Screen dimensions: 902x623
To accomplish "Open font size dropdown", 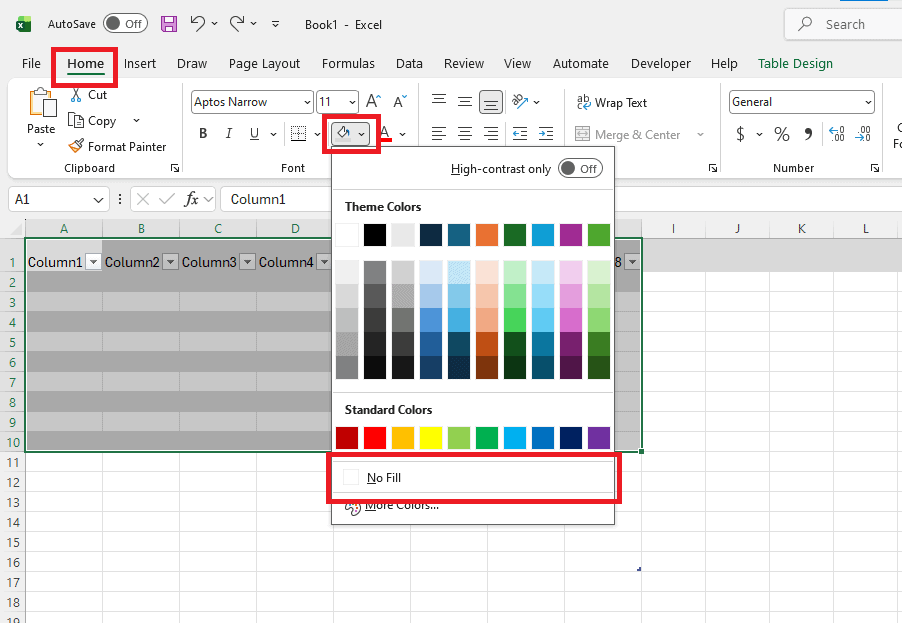I will [x=352, y=102].
